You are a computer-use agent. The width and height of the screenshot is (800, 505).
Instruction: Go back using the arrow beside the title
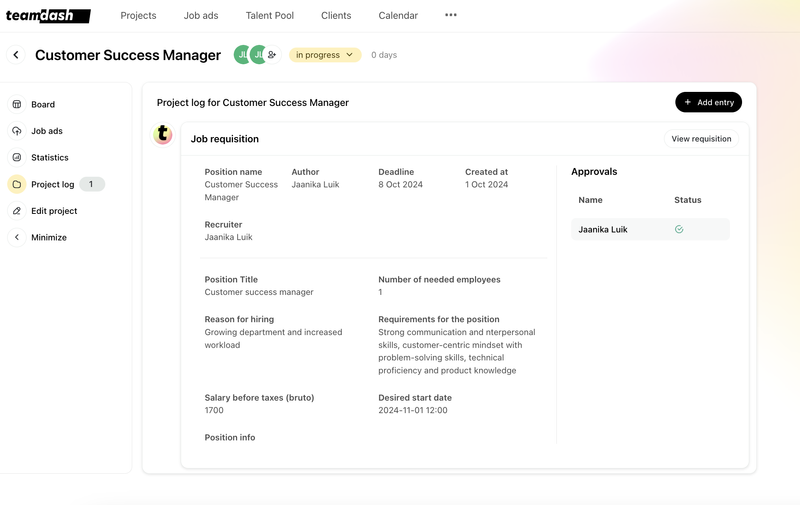click(x=16, y=55)
